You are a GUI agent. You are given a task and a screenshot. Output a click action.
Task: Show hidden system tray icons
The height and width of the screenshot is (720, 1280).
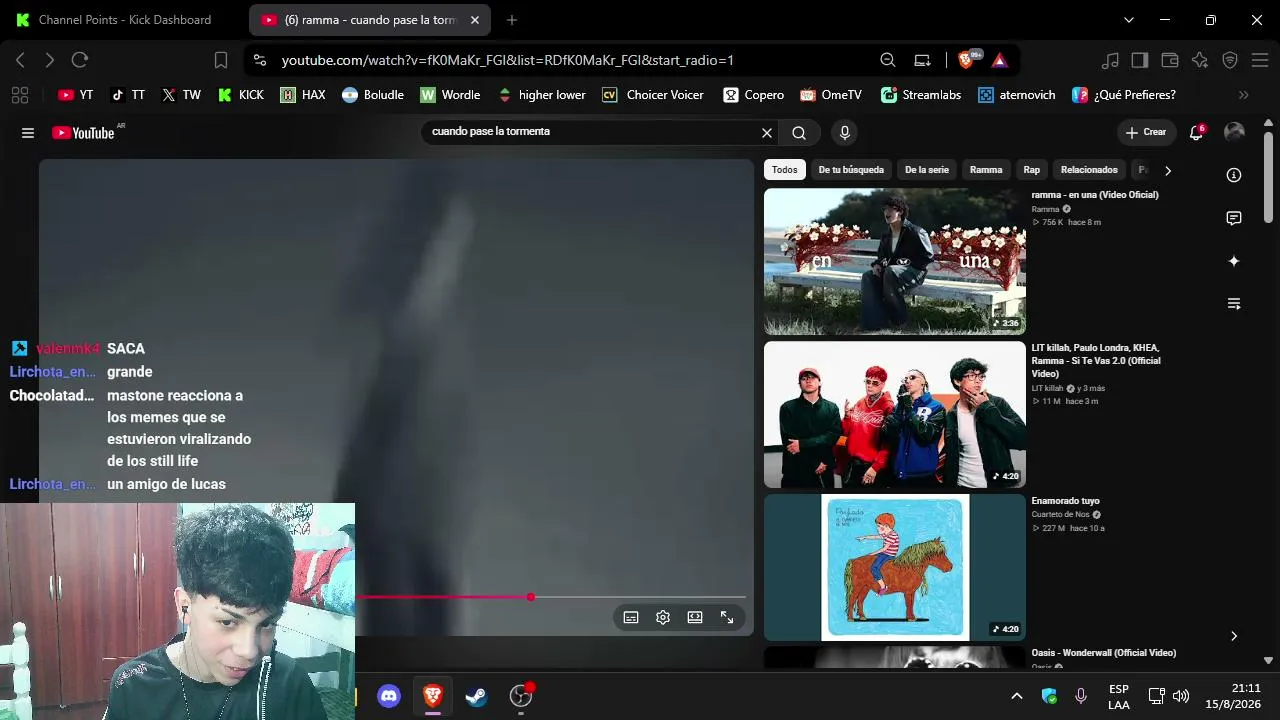(1017, 696)
